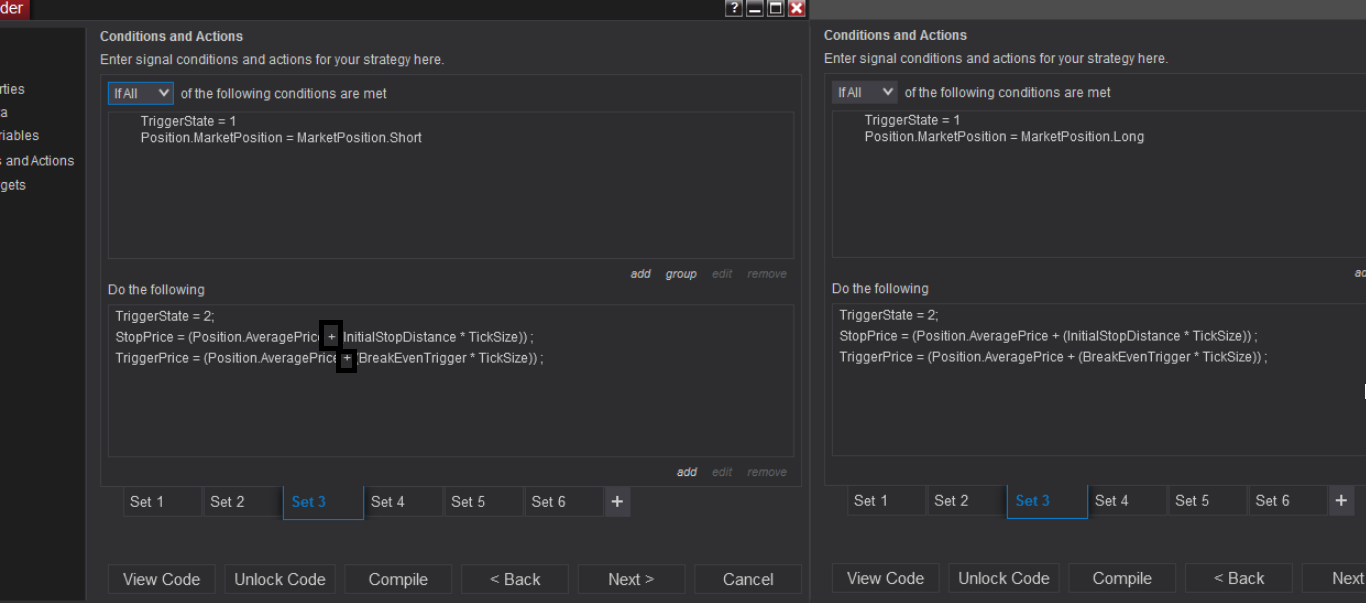Add a new set tab in right panel
The width and height of the screenshot is (1366, 603).
(1341, 501)
